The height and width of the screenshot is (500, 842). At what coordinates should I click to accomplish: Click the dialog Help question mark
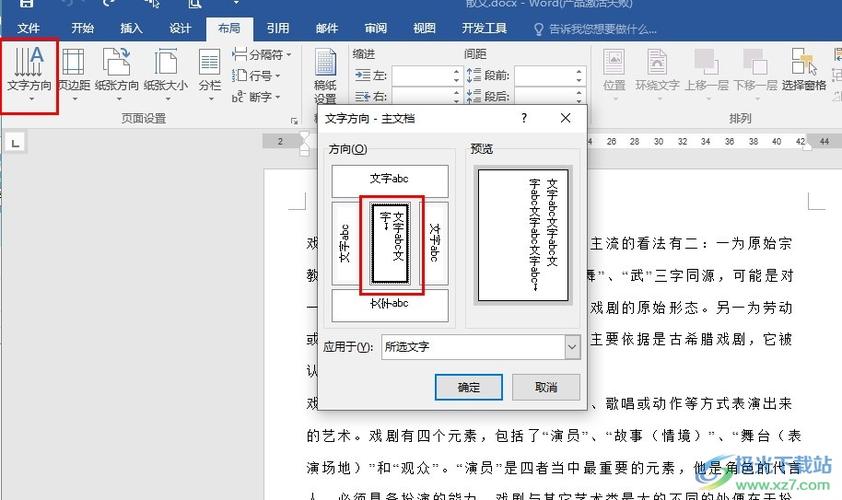pos(524,118)
